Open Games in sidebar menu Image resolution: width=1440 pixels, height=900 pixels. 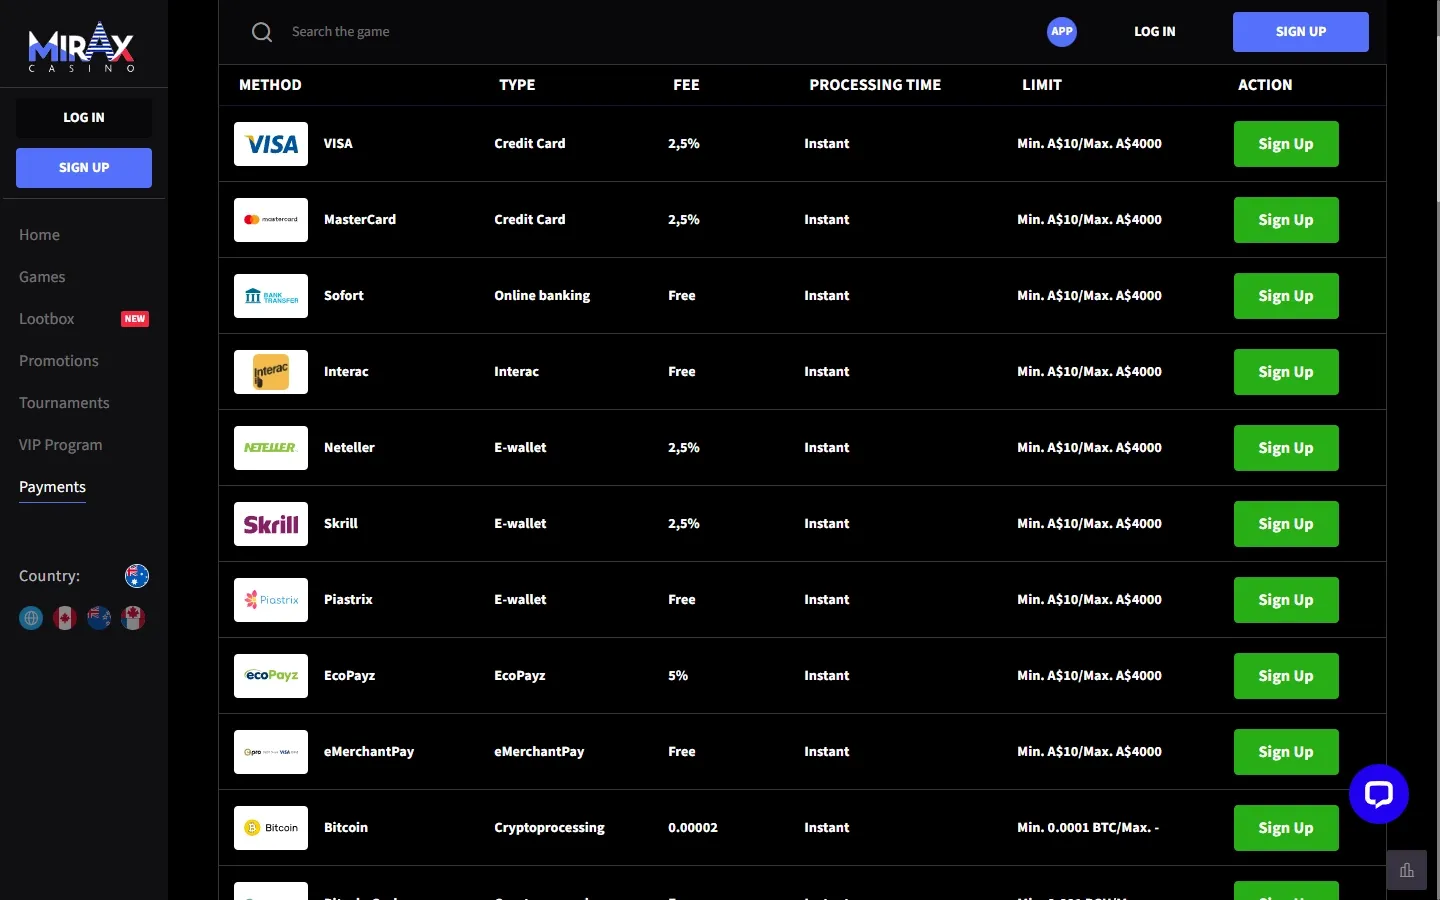pos(42,277)
